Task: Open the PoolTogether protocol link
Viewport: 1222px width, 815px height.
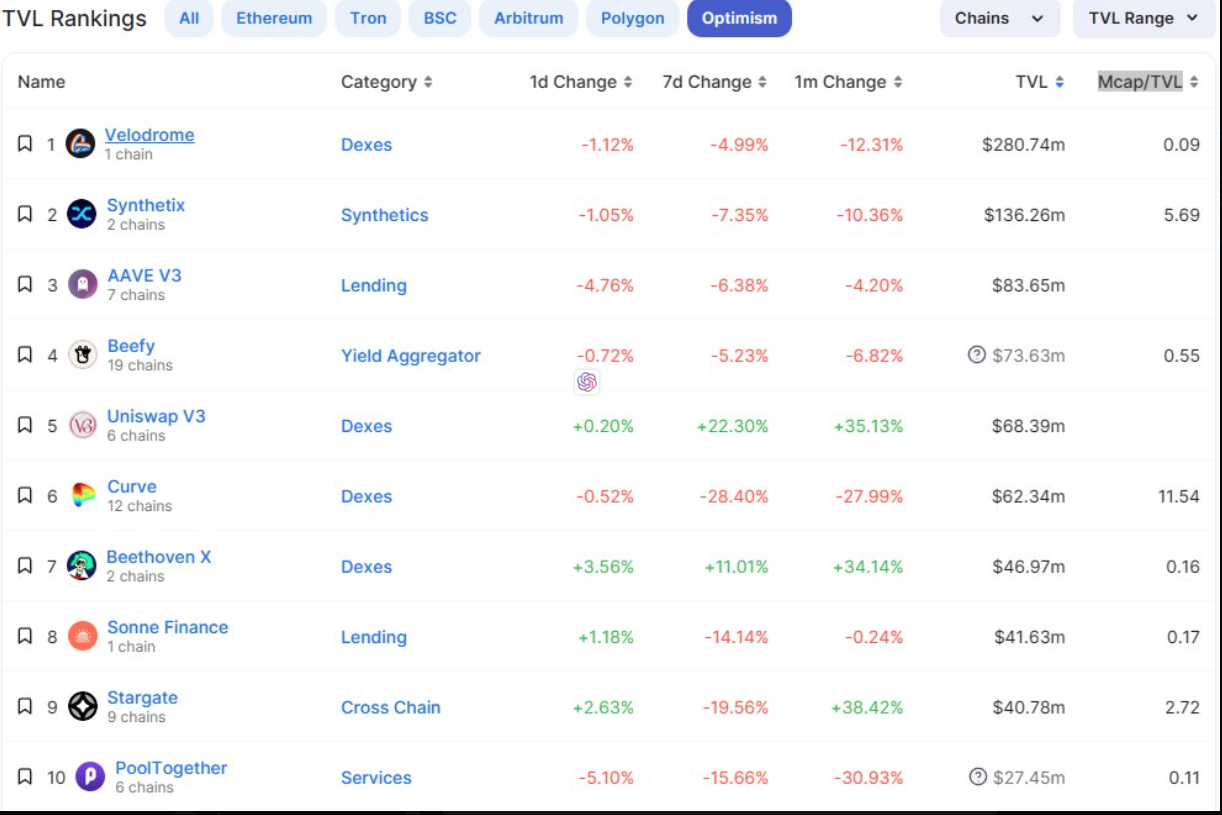Action: click(x=171, y=768)
